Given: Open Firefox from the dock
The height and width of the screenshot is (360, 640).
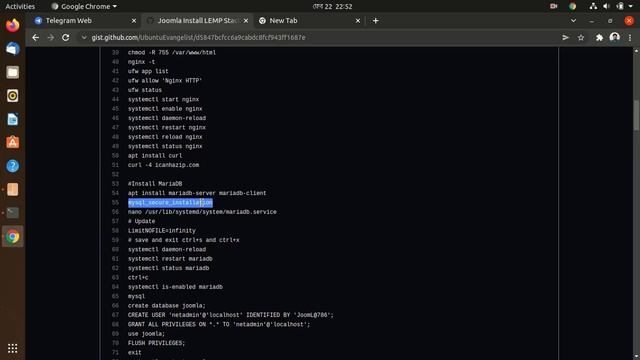Looking at the screenshot, I should tap(13, 25).
